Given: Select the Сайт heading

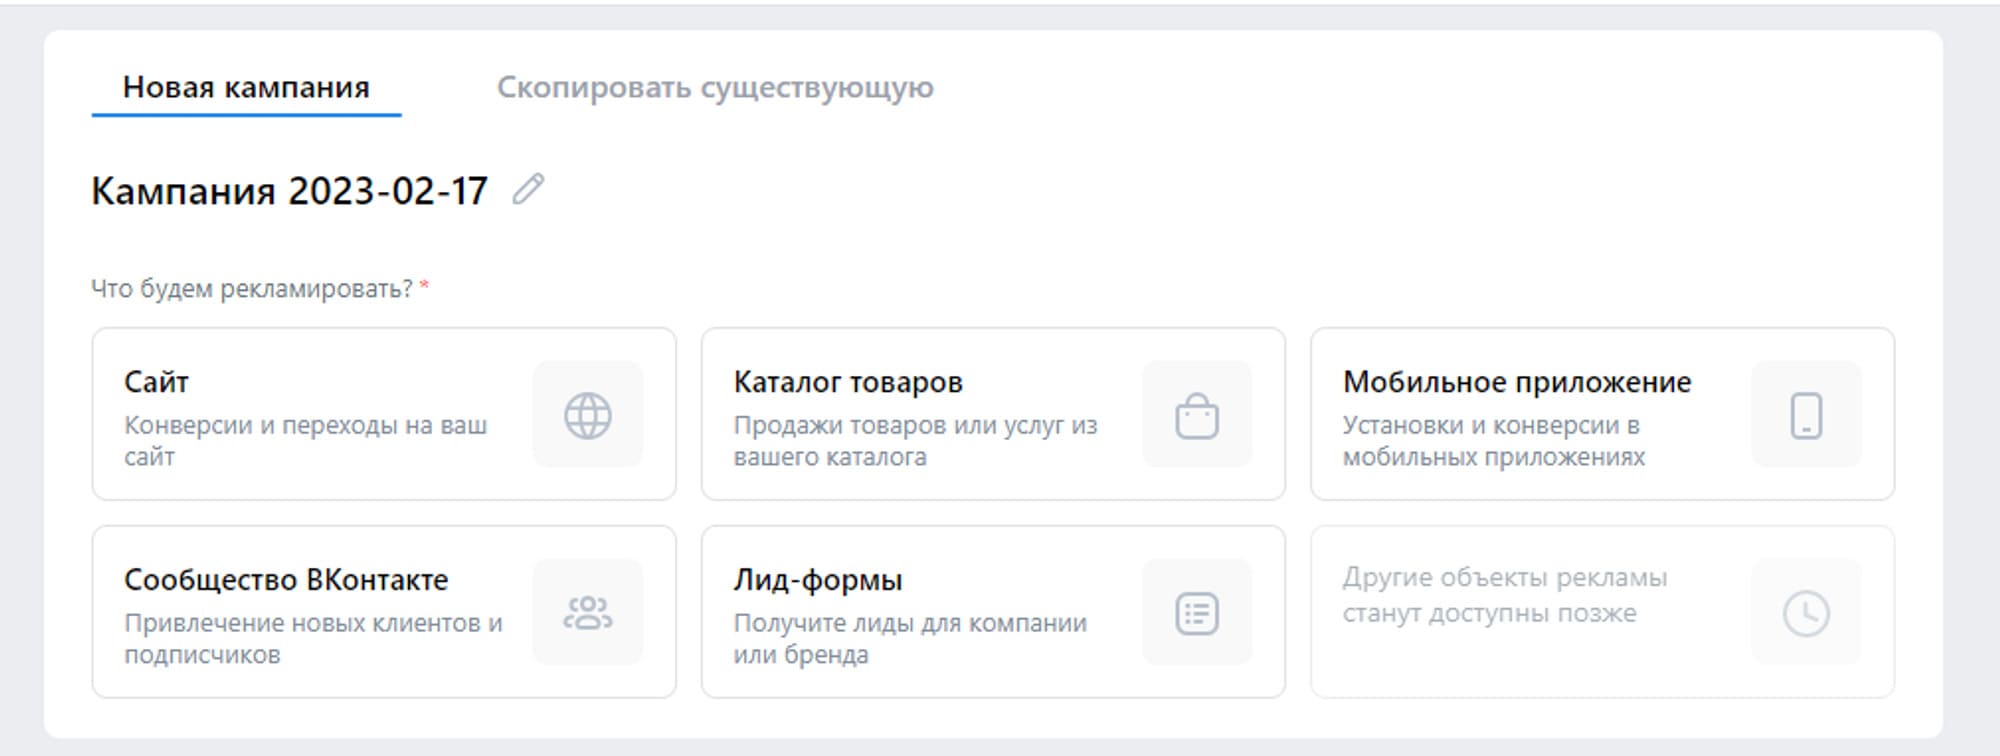Looking at the screenshot, I should coord(156,382).
